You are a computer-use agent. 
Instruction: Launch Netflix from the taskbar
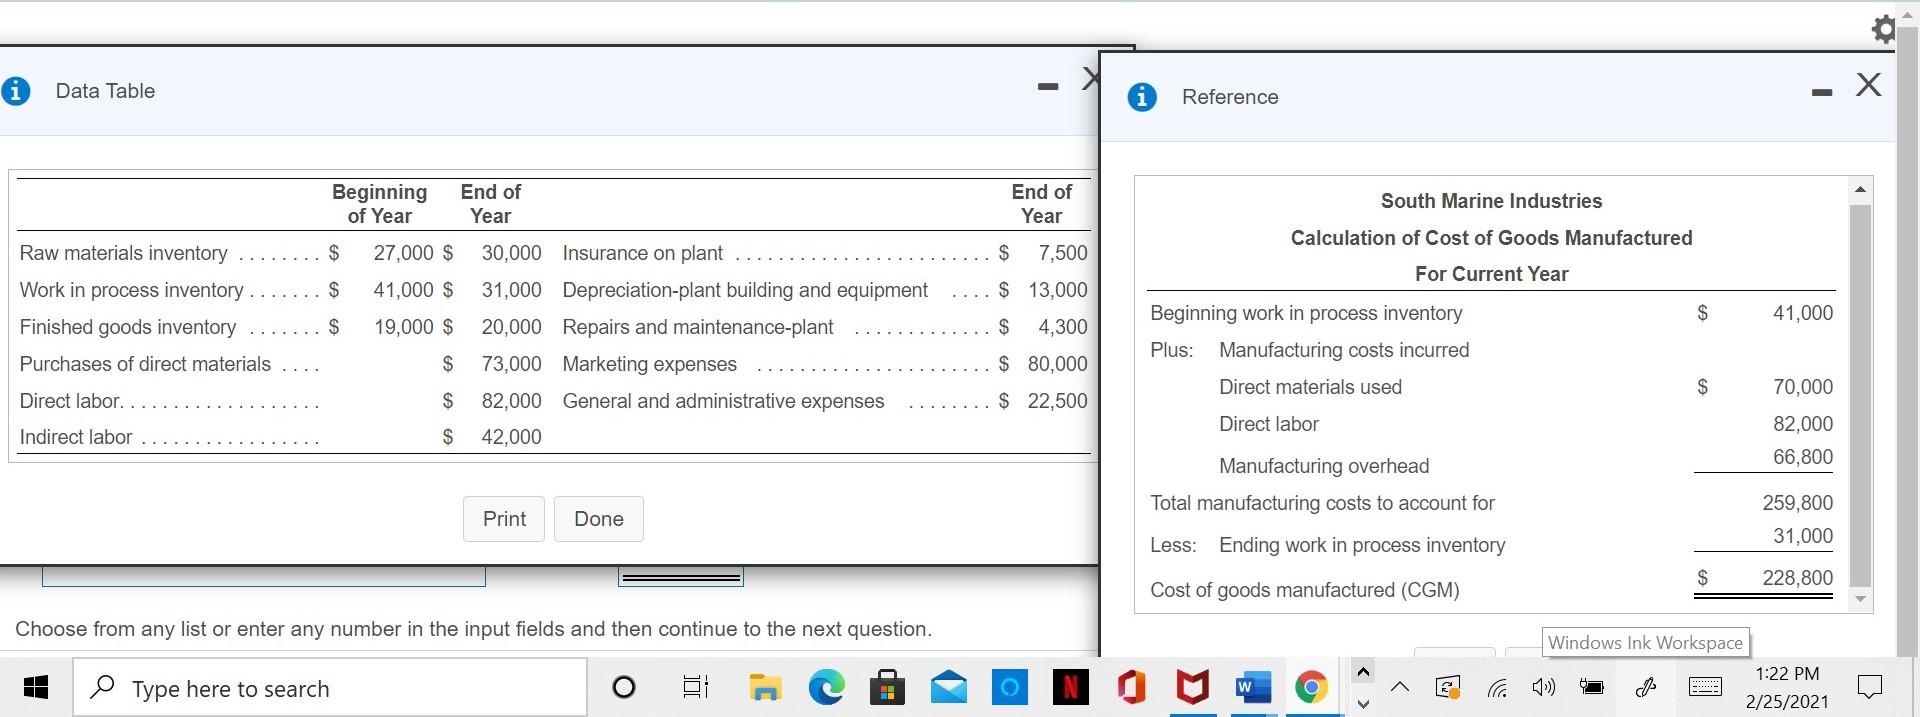coord(1071,687)
